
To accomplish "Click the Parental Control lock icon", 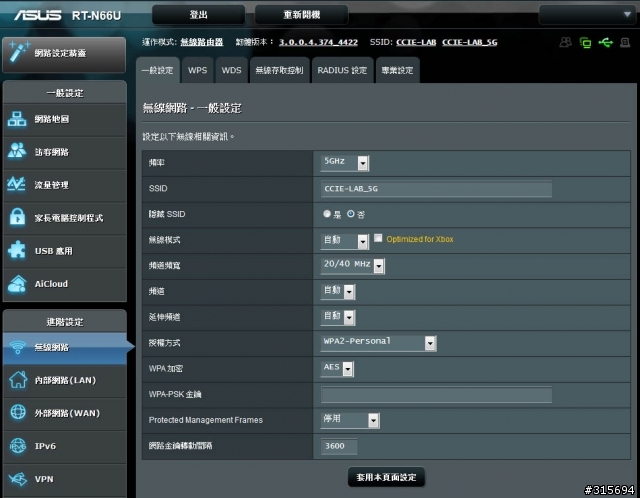I will (17, 217).
